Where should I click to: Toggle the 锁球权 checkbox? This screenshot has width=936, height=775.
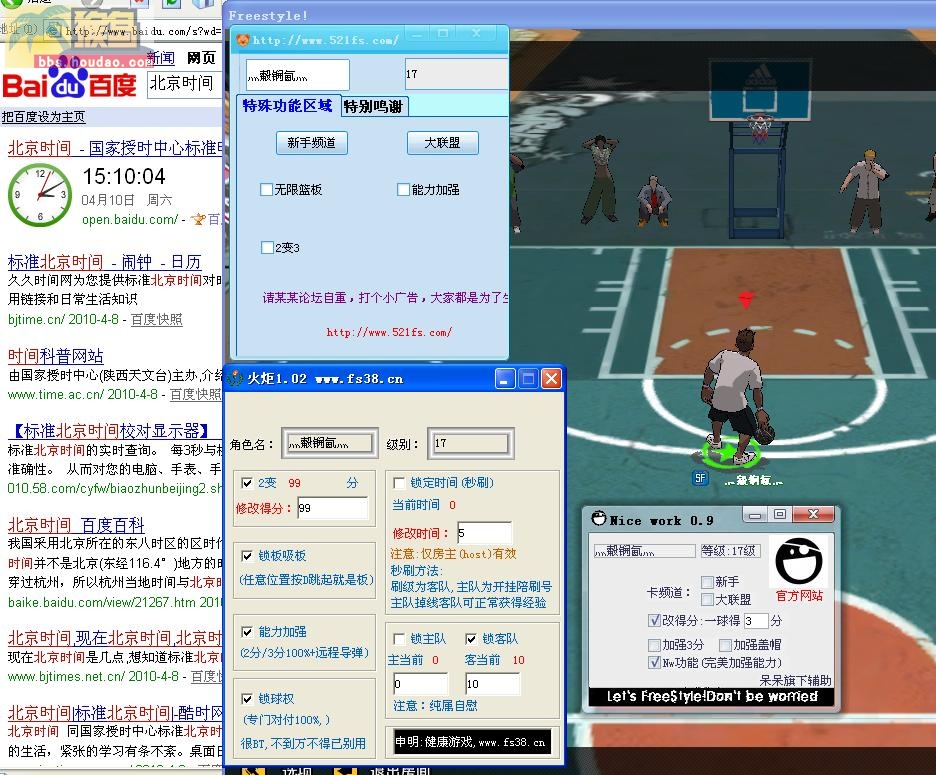point(247,699)
